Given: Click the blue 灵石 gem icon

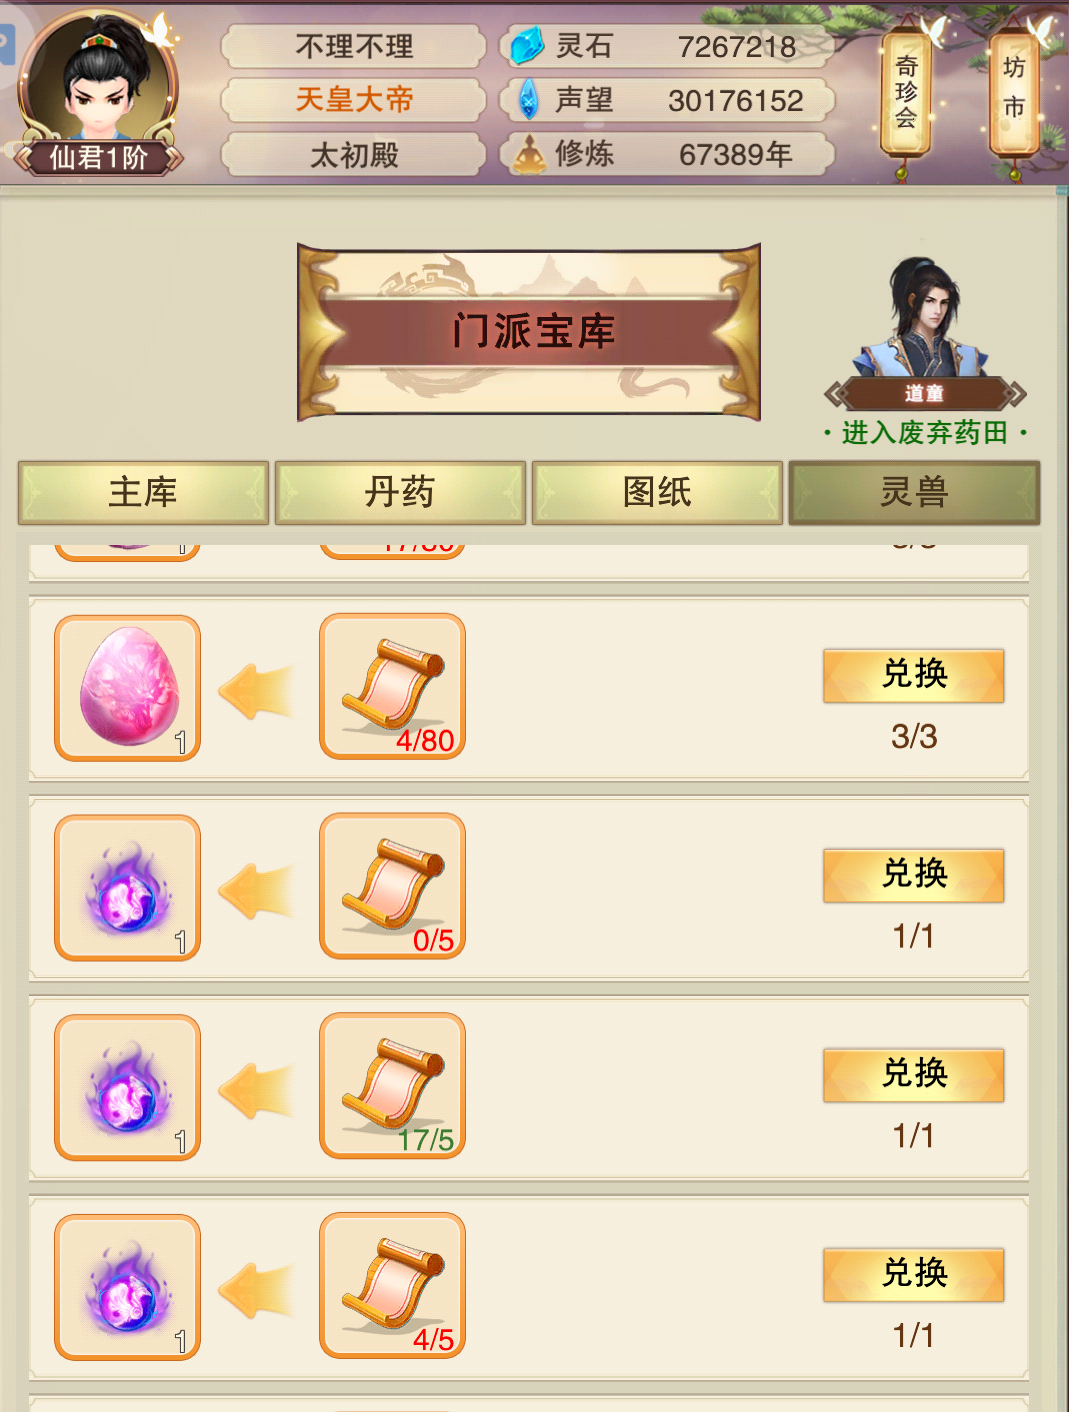Looking at the screenshot, I should [x=527, y=46].
